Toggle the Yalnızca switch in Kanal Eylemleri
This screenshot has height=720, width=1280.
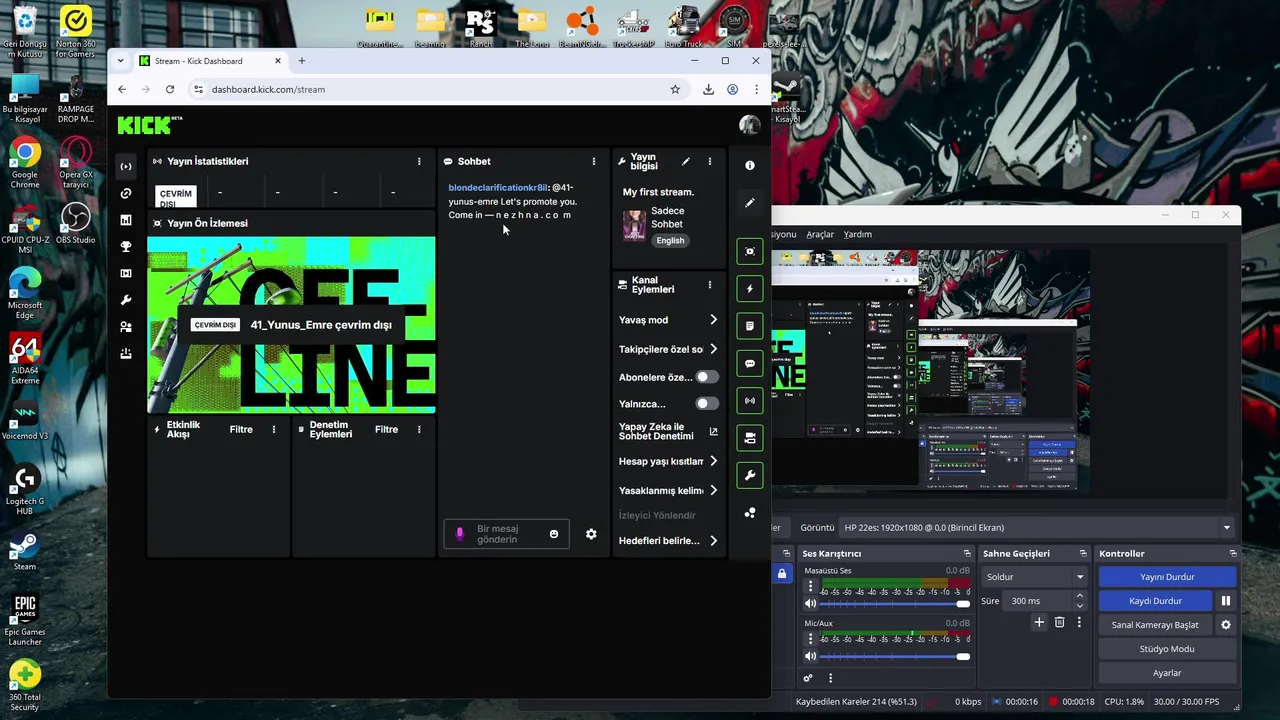(707, 404)
